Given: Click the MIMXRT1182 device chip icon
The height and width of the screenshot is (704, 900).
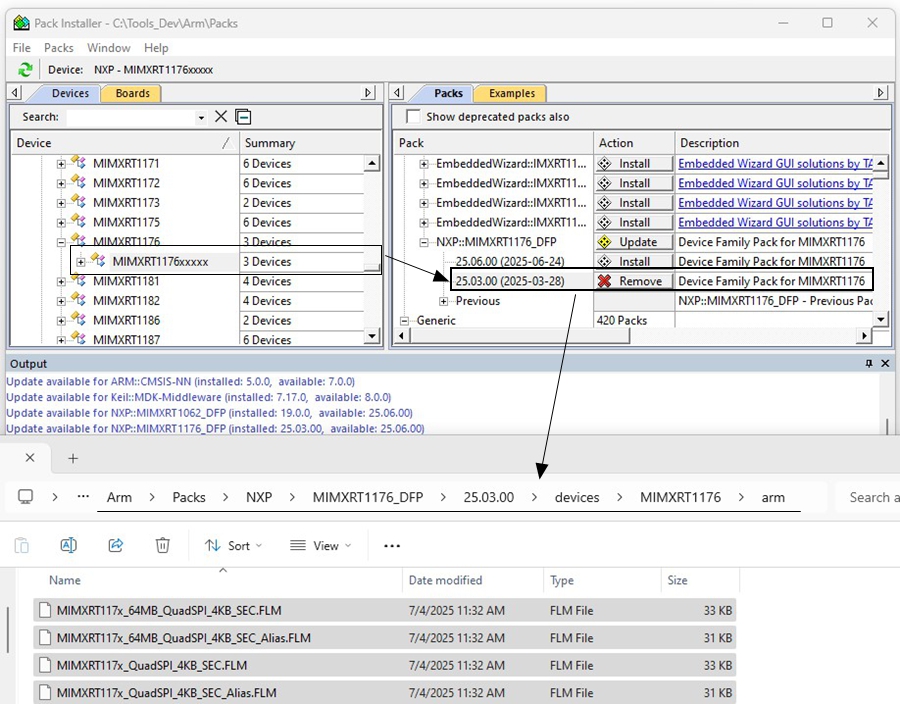Looking at the screenshot, I should [79, 300].
